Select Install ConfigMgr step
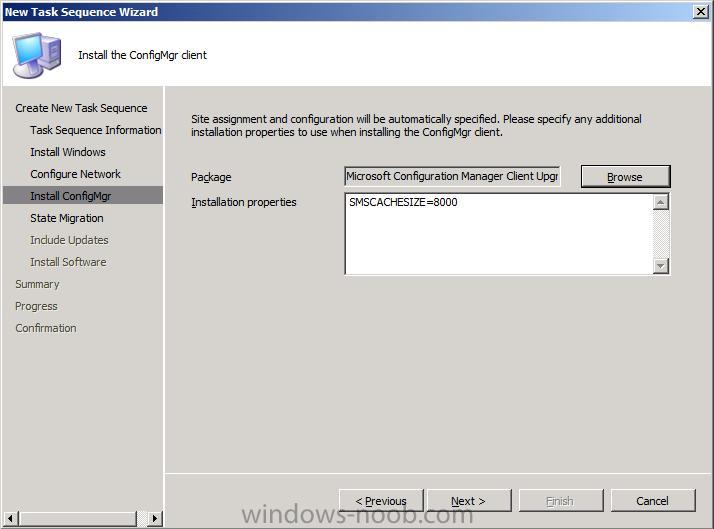The image size is (714, 529). (82, 196)
